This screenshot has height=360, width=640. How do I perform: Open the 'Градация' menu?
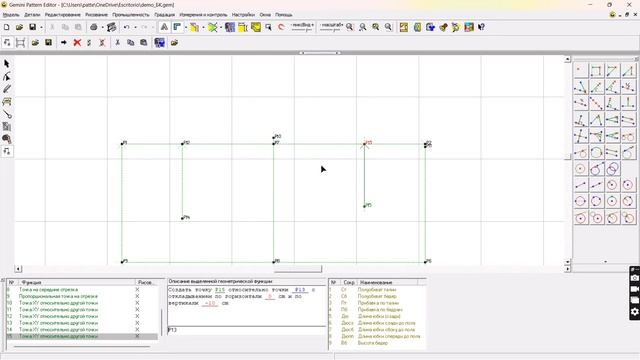click(164, 15)
